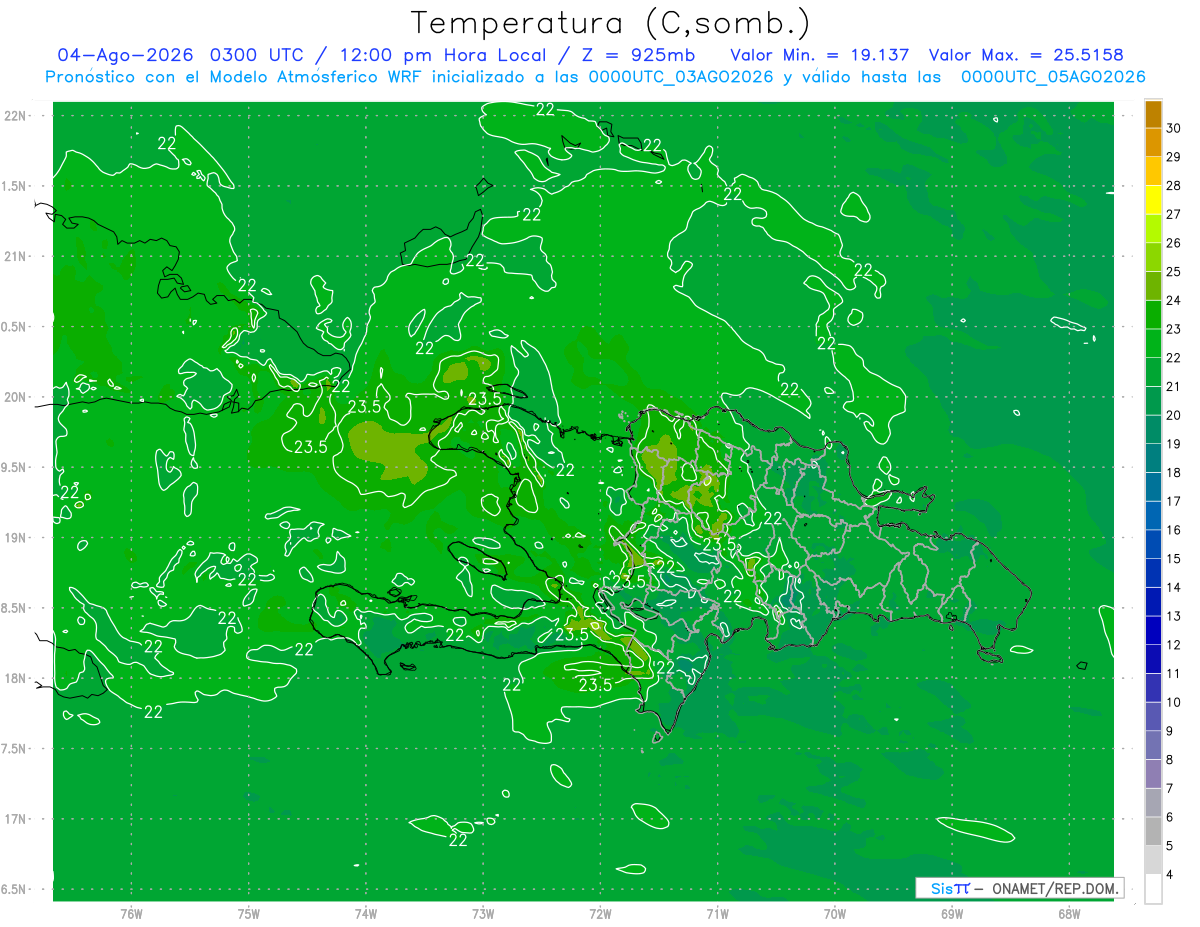Image resolution: width=1200 pixels, height=927 pixels.
Task: Click colorbar scale label '10'
Action: point(1174,703)
